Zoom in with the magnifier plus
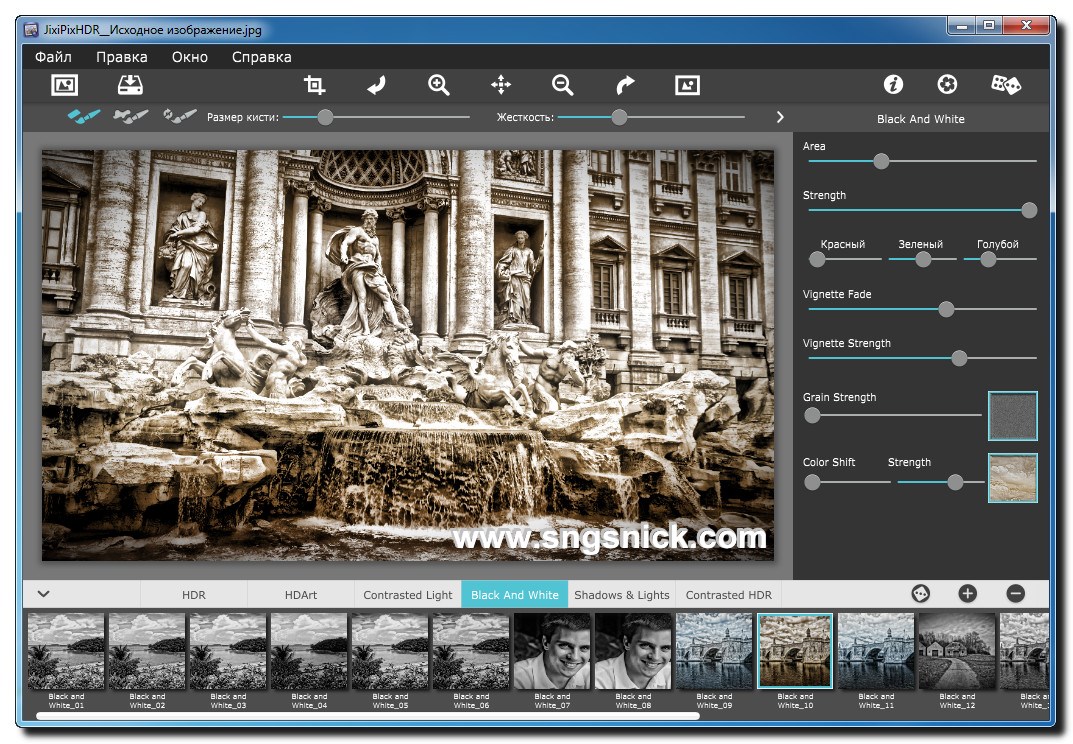This screenshot has width=1073, height=744. click(x=439, y=85)
